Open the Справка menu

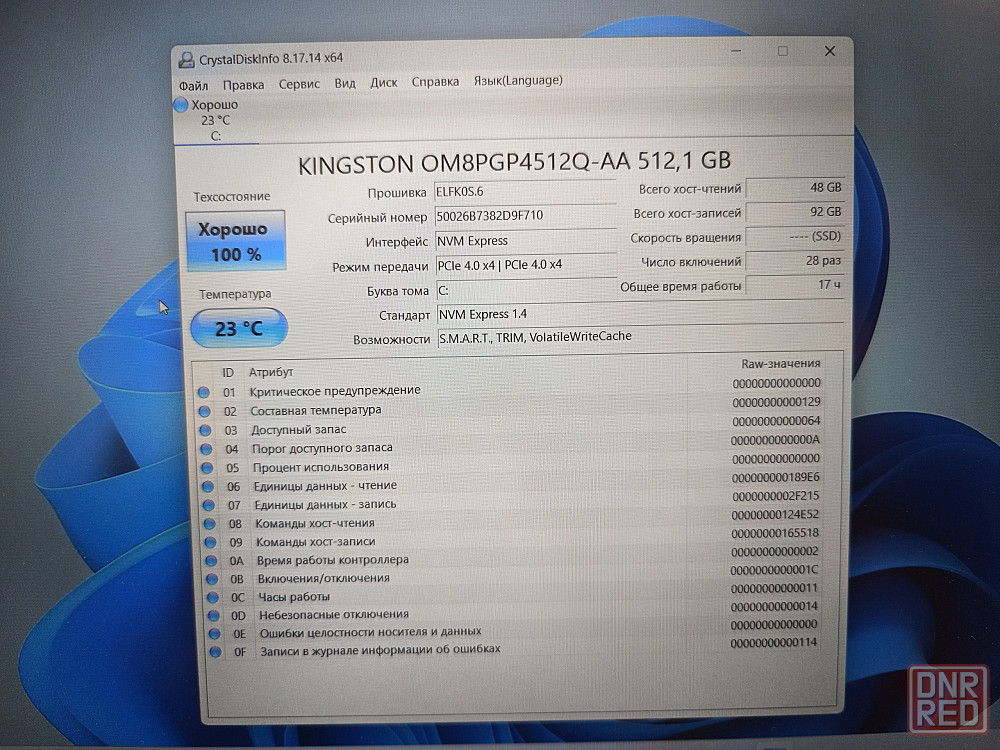point(435,82)
